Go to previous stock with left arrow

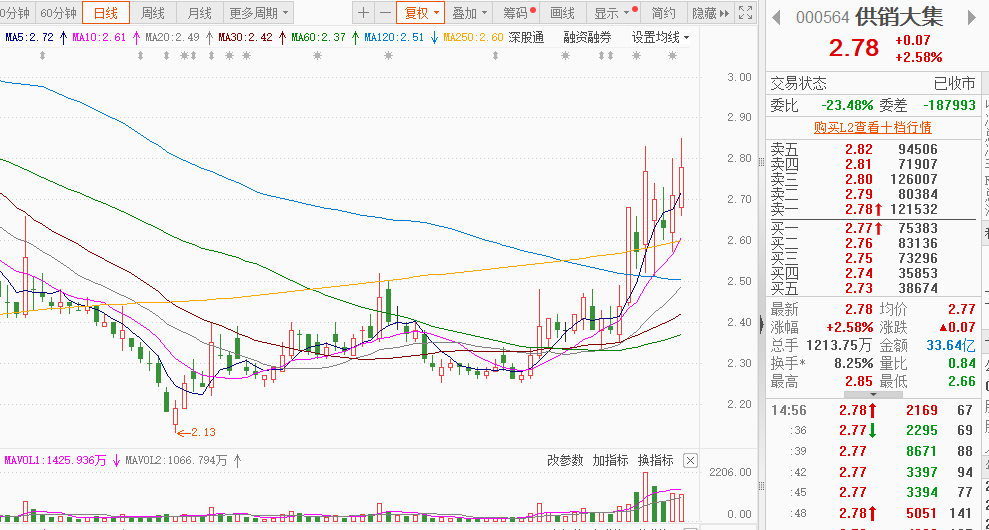(x=776, y=17)
